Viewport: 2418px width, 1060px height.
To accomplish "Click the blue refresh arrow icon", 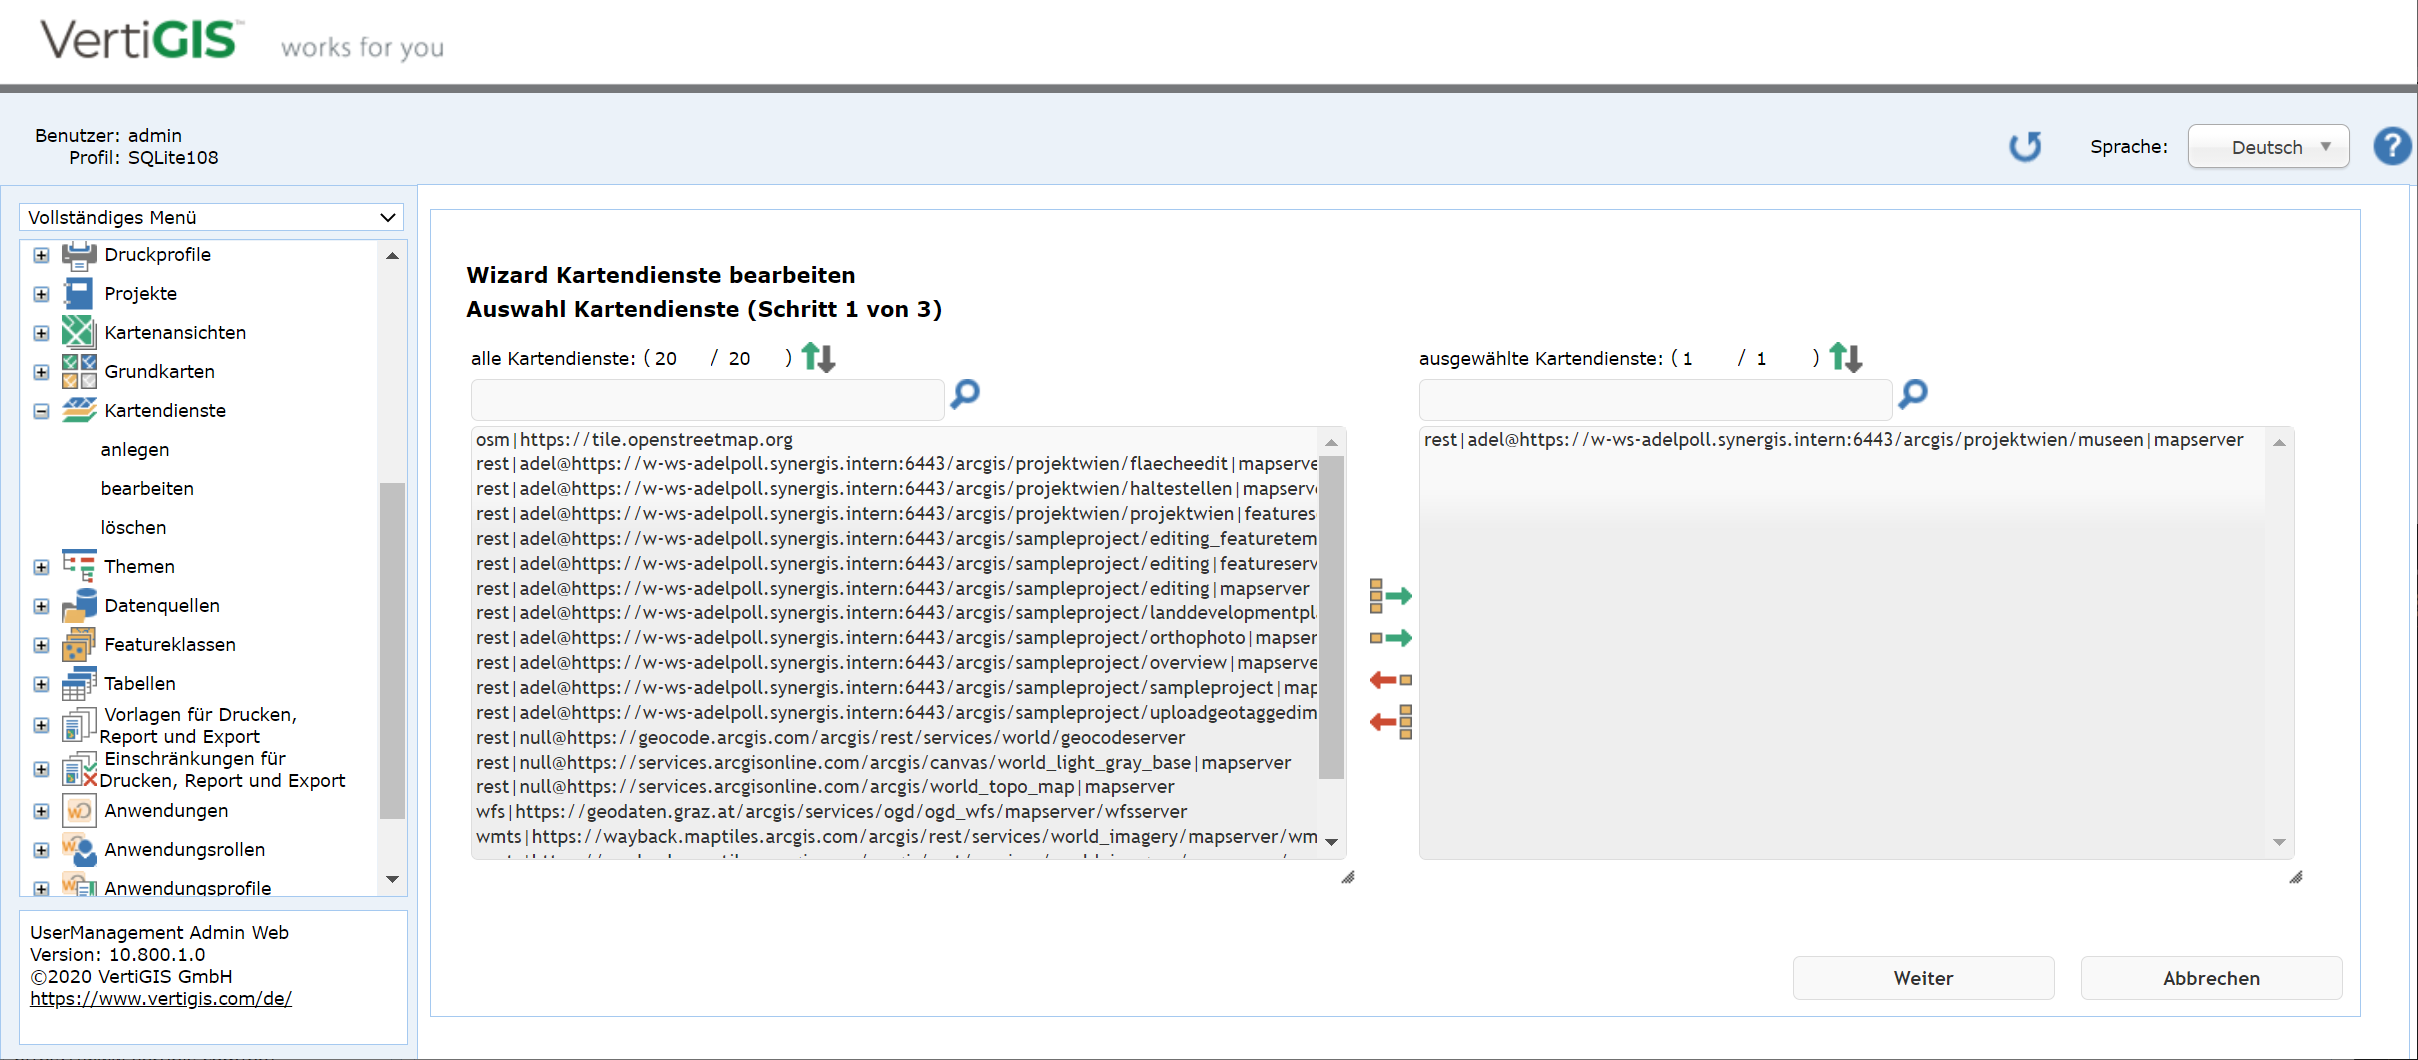I will (2025, 147).
